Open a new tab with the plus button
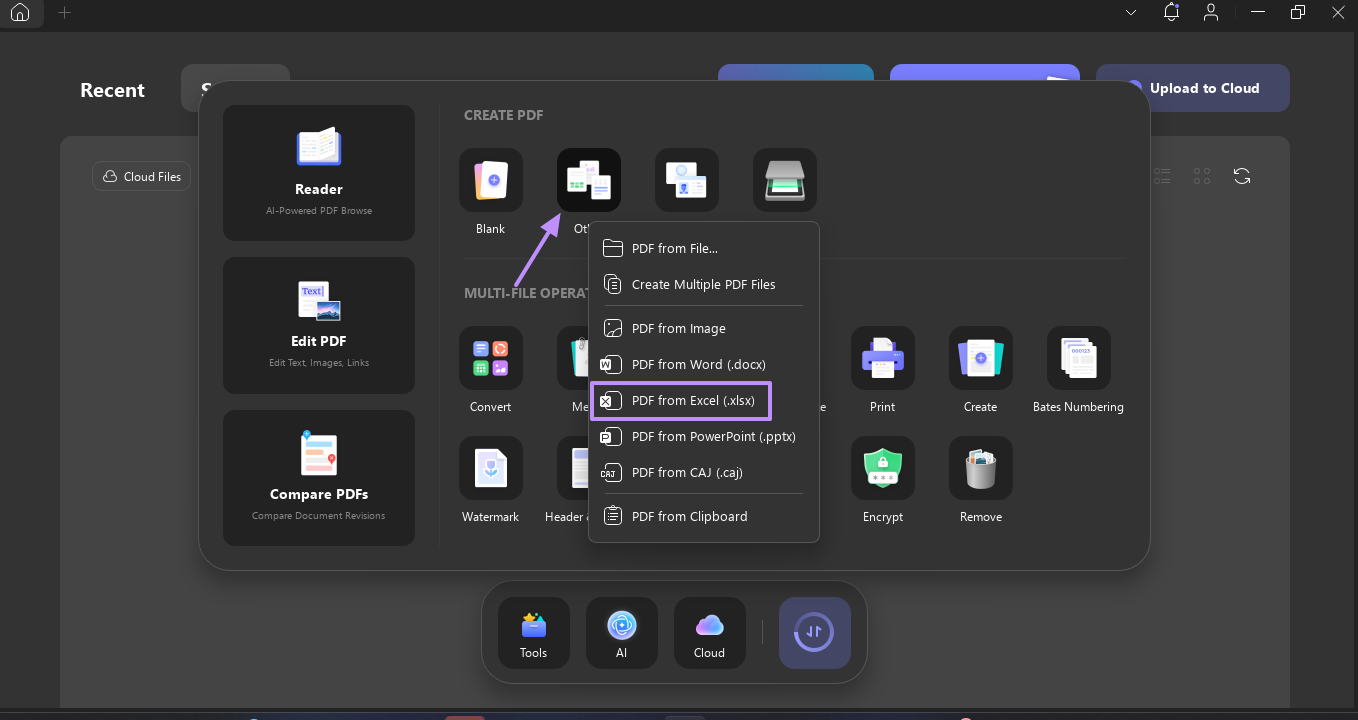 coord(64,14)
